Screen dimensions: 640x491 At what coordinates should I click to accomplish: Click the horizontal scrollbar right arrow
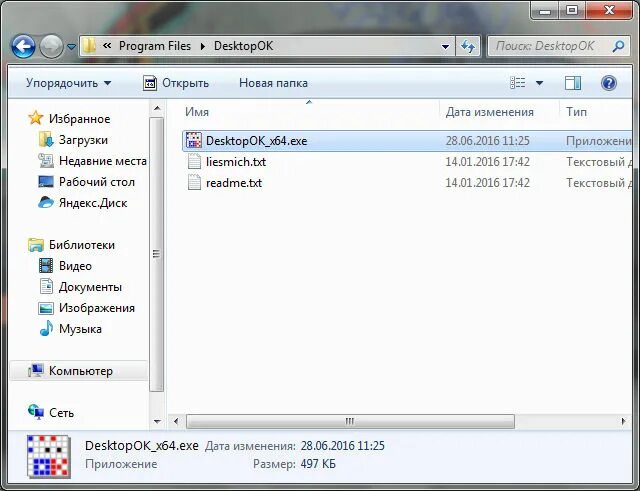(x=623, y=421)
